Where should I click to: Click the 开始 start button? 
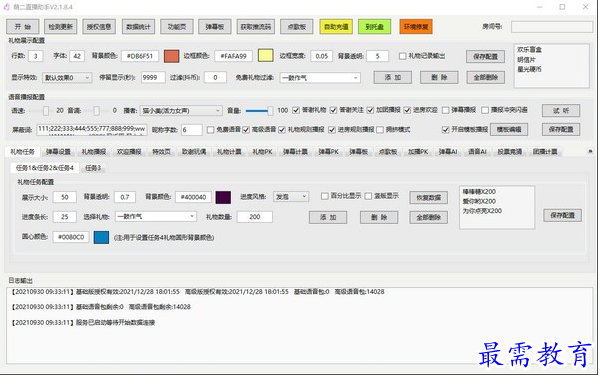(23, 27)
